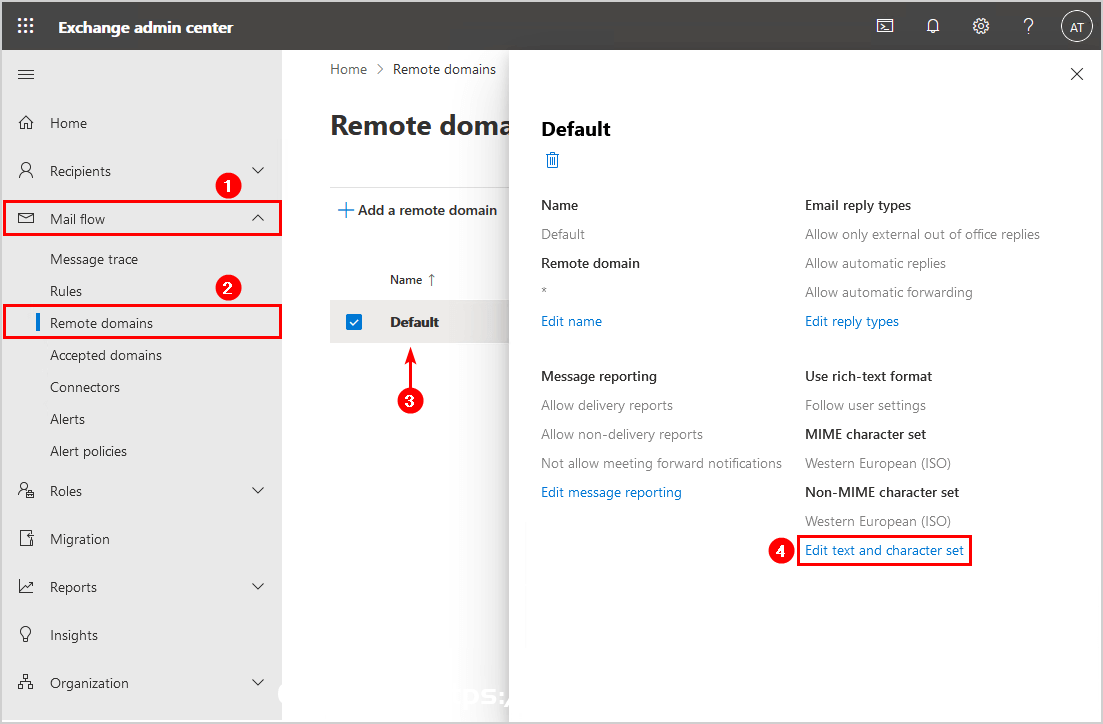Collapse navigation with hamburger icon
The height and width of the screenshot is (724, 1103).
[x=26, y=75]
